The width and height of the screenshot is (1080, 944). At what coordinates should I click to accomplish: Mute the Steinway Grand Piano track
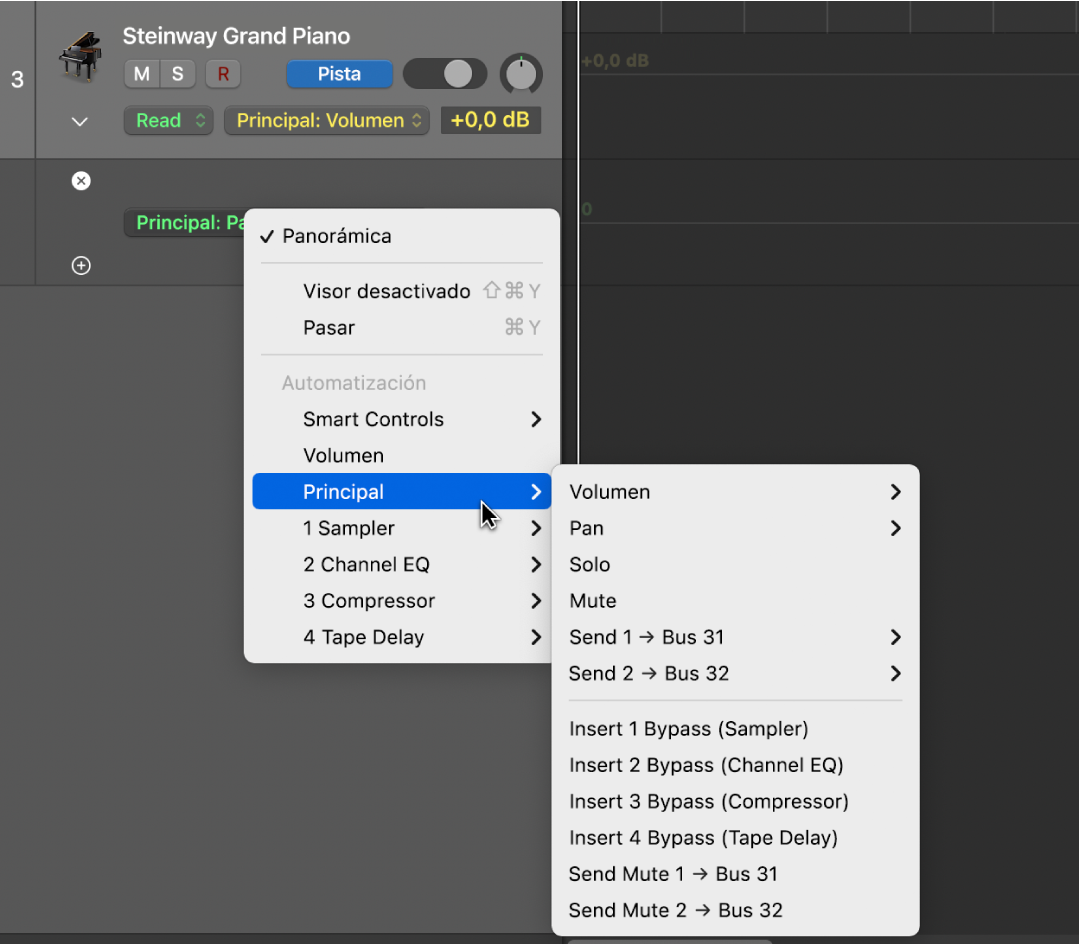[x=142, y=74]
